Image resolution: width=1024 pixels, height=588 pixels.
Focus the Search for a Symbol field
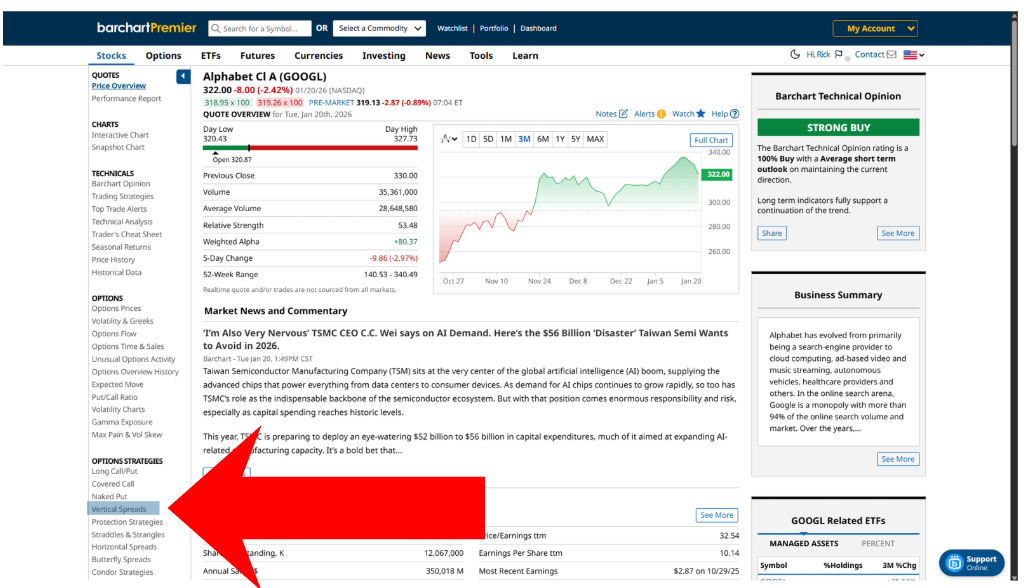(x=260, y=28)
